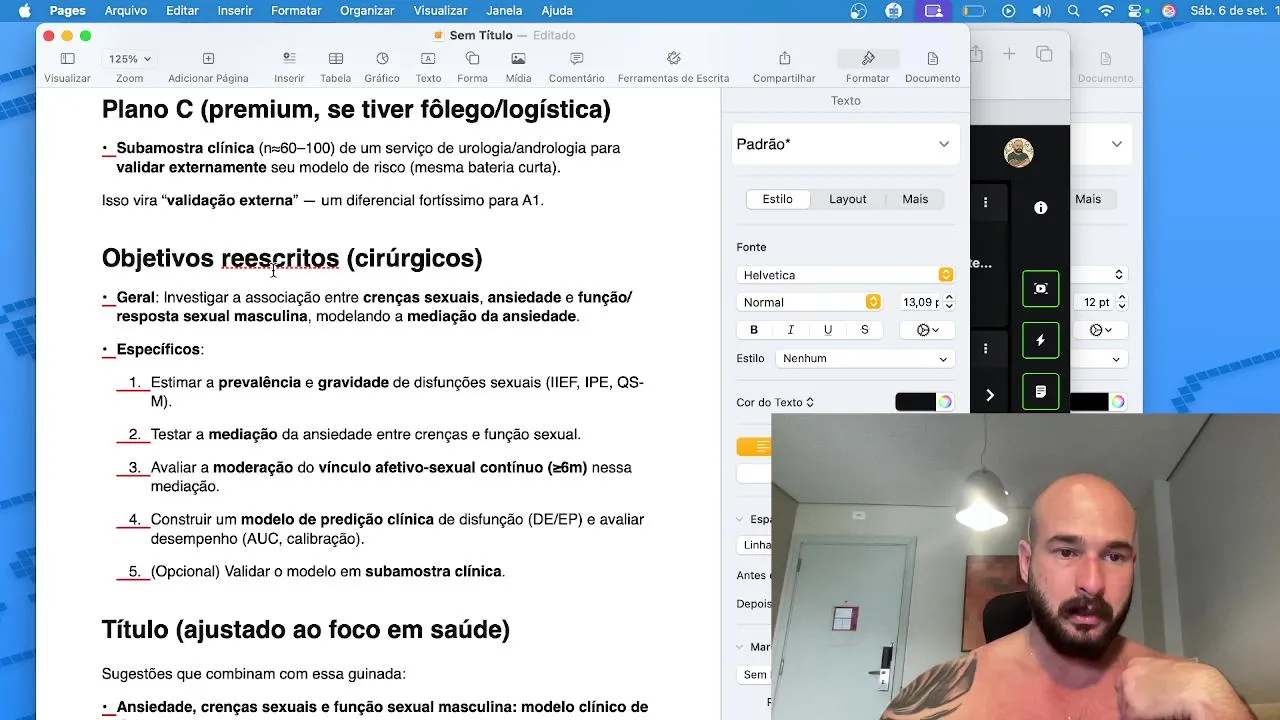Toggle underline (U) formatting
The height and width of the screenshot is (720, 1280).
point(828,330)
